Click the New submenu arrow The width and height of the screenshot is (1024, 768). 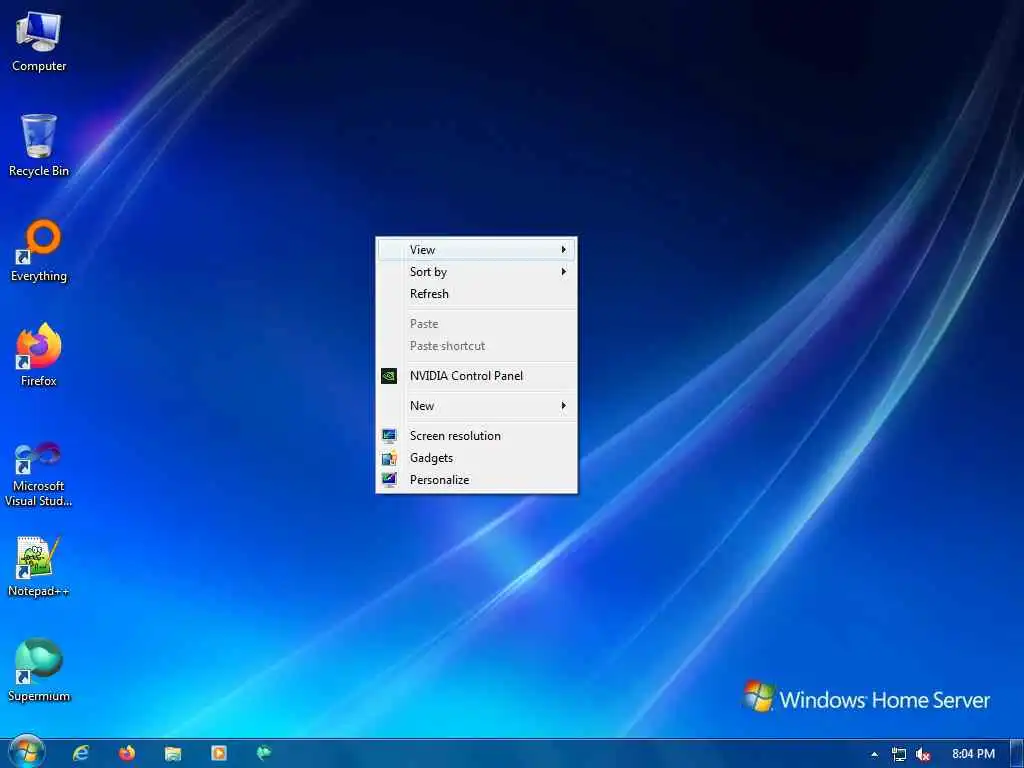564,406
